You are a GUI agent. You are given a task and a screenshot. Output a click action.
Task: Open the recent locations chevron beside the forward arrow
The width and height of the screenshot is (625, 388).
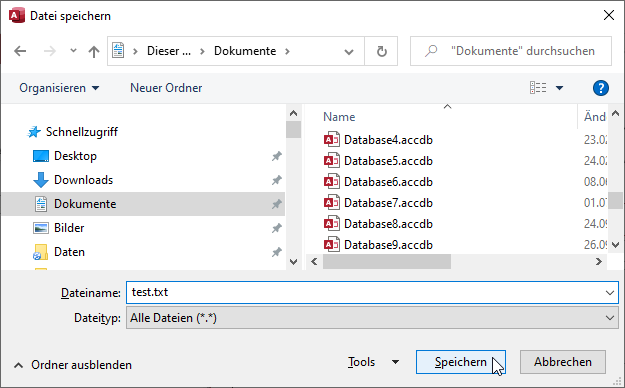73,51
